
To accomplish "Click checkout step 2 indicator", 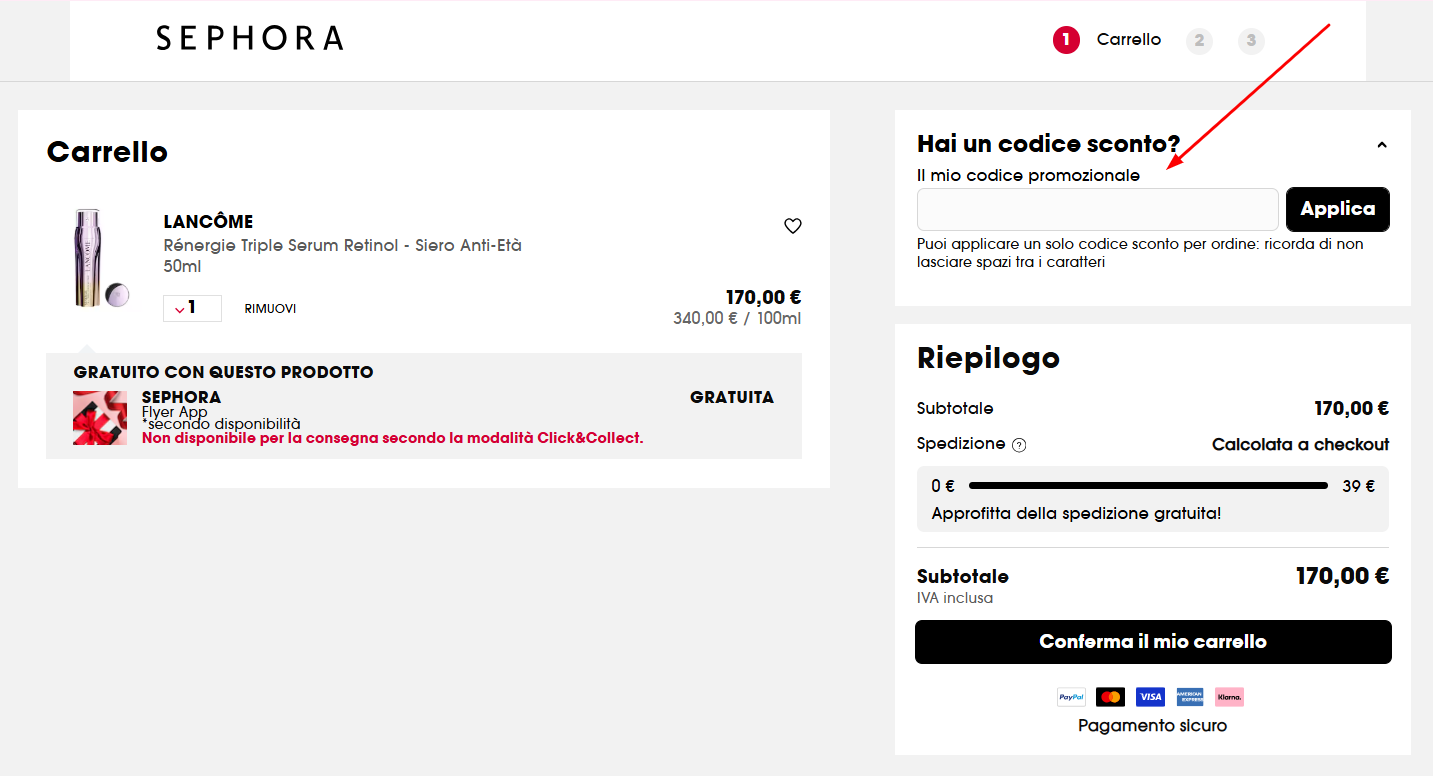I will point(1199,41).
